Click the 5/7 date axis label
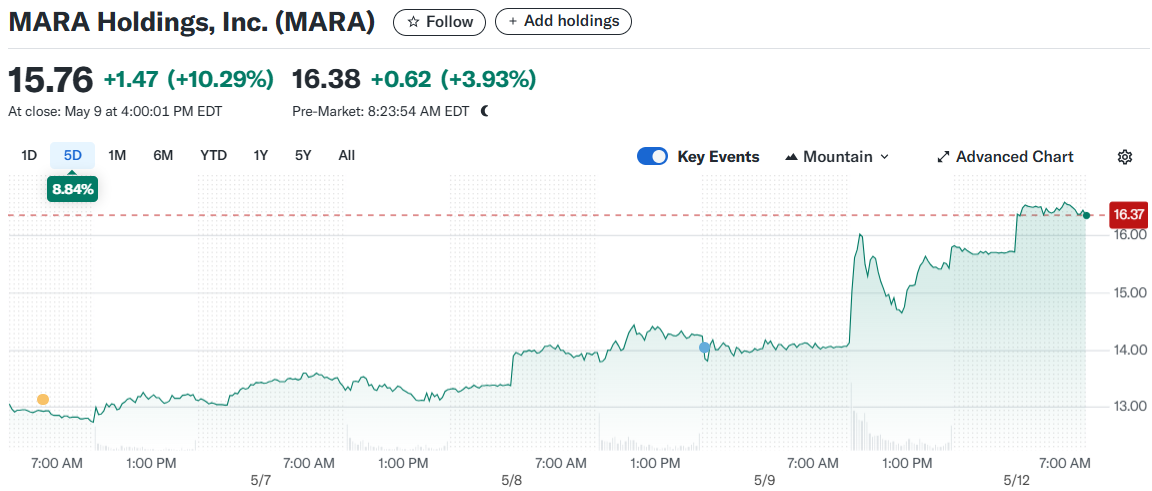Viewport: 1152px width, 491px height. click(x=261, y=481)
